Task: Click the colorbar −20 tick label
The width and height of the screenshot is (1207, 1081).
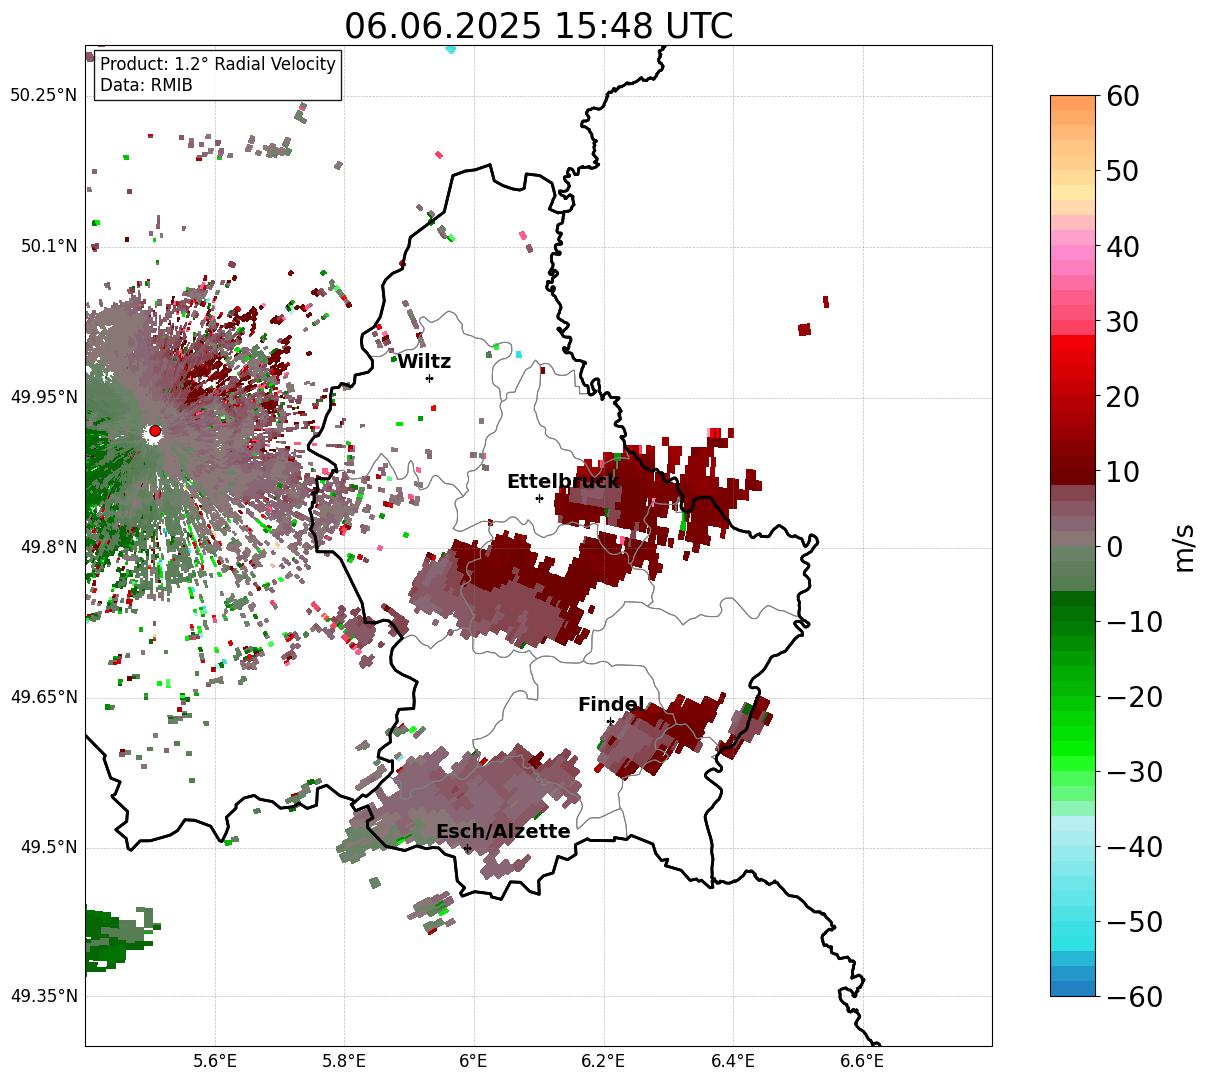Action: 1134,696
